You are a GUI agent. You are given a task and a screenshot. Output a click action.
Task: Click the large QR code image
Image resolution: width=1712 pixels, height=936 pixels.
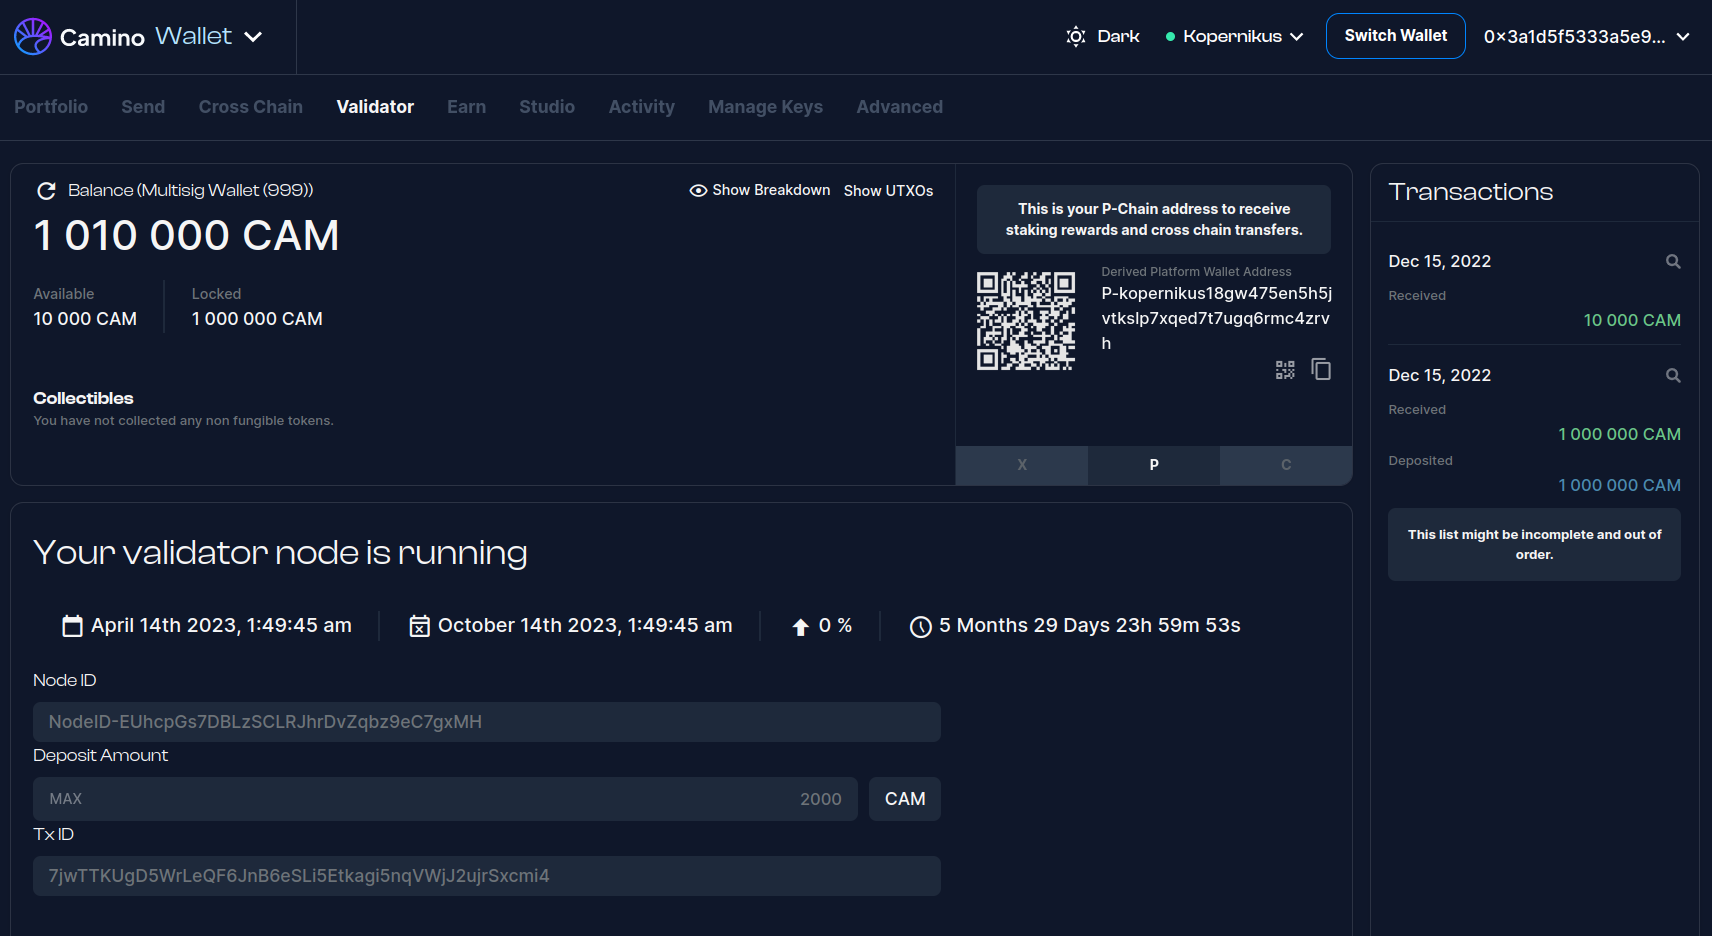coord(1025,321)
